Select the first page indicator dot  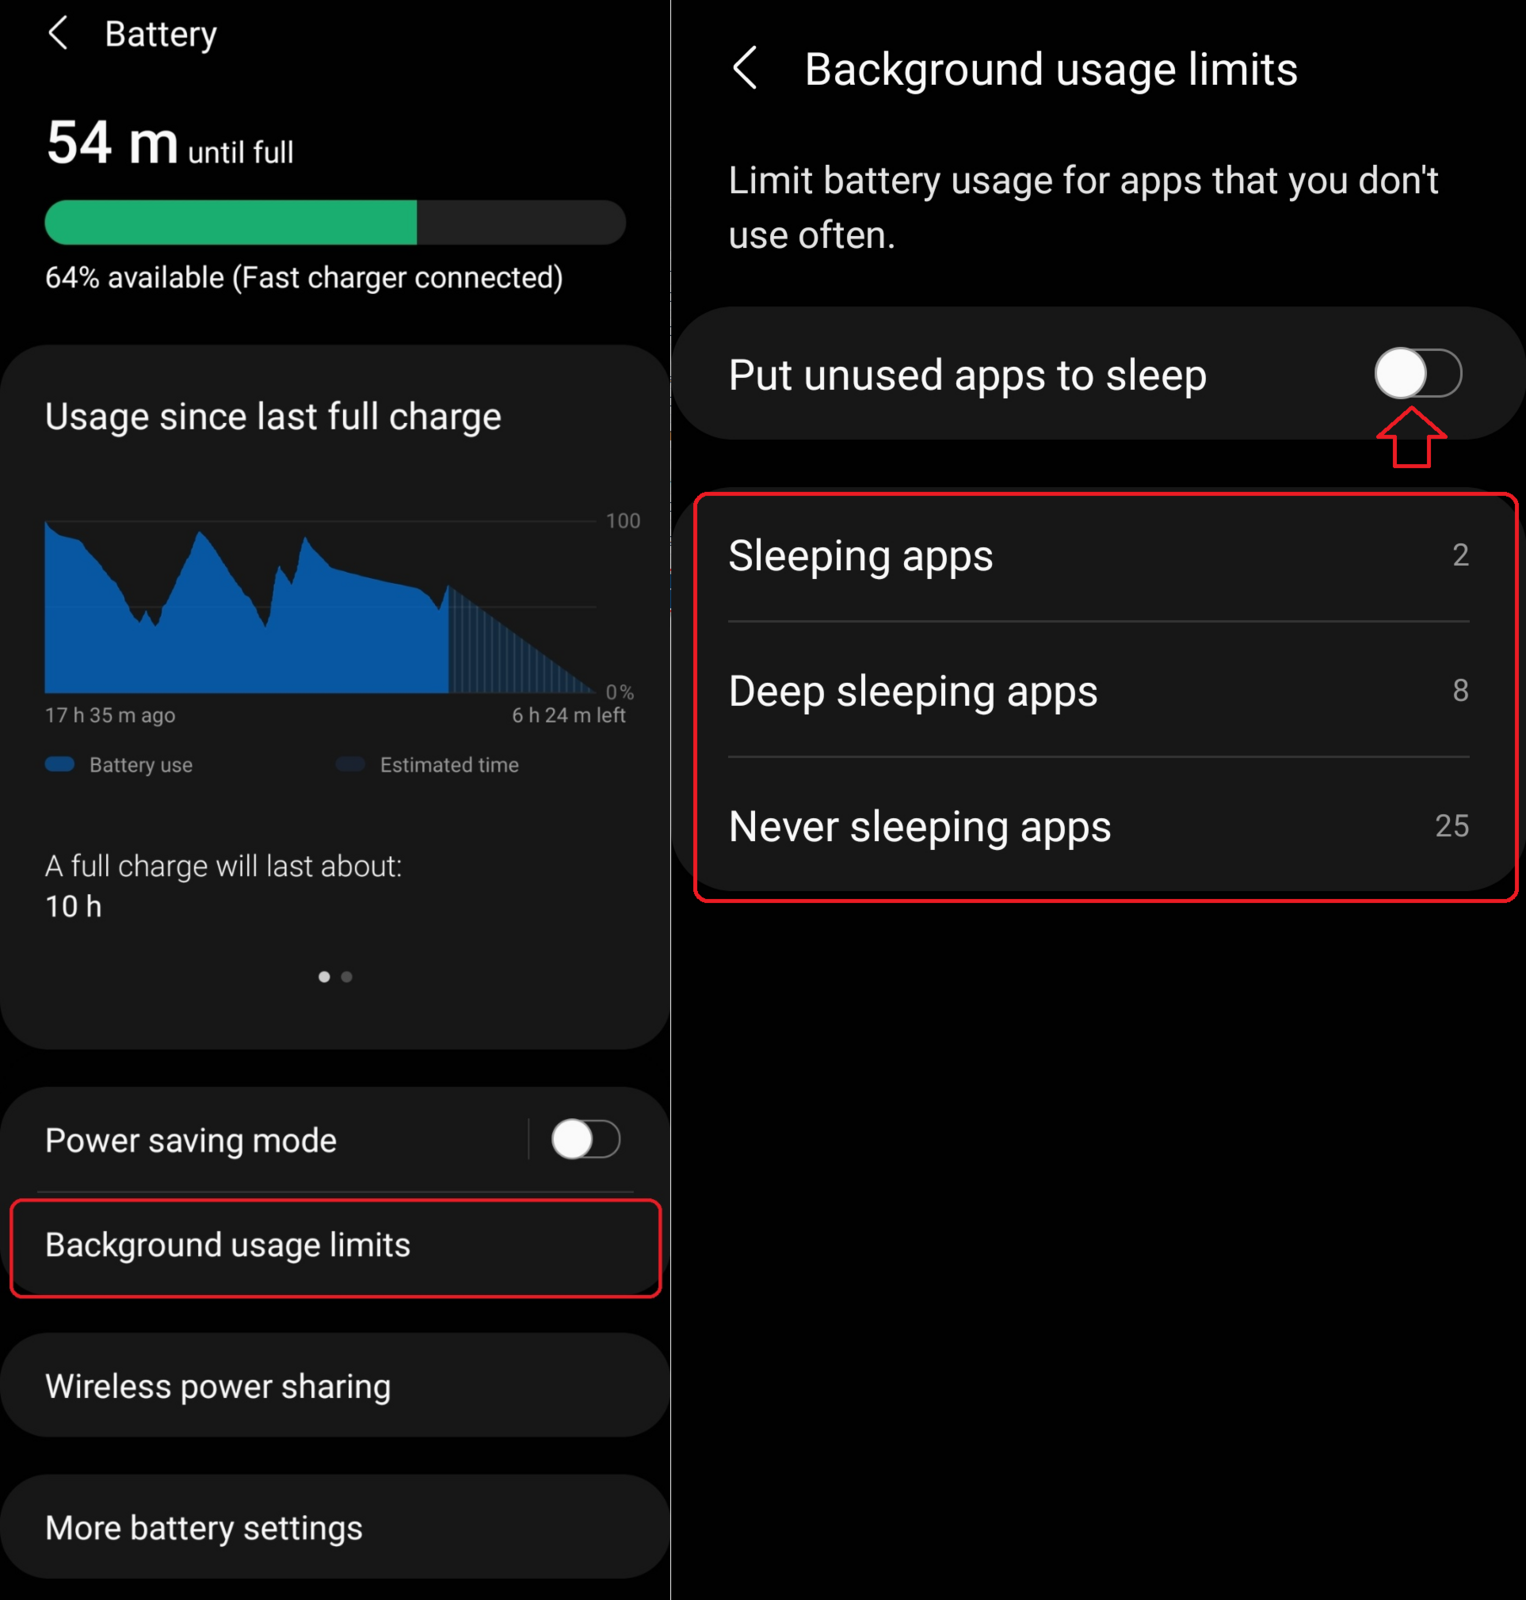click(x=324, y=977)
